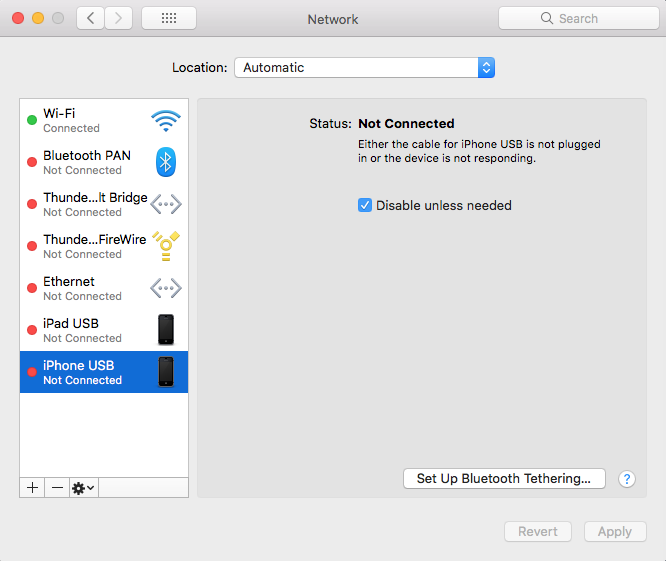Open the gear action menu

pos(84,488)
